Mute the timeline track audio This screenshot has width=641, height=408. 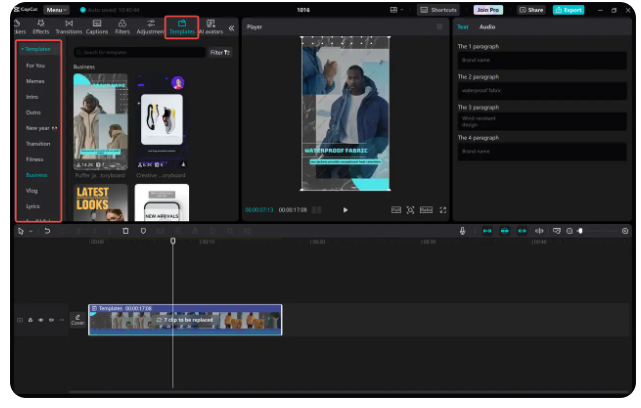pos(52,320)
